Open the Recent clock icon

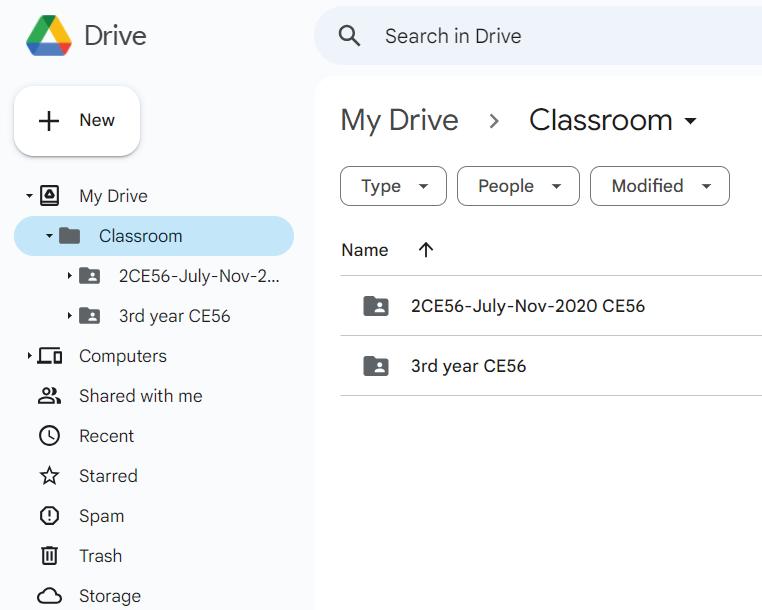coord(49,436)
